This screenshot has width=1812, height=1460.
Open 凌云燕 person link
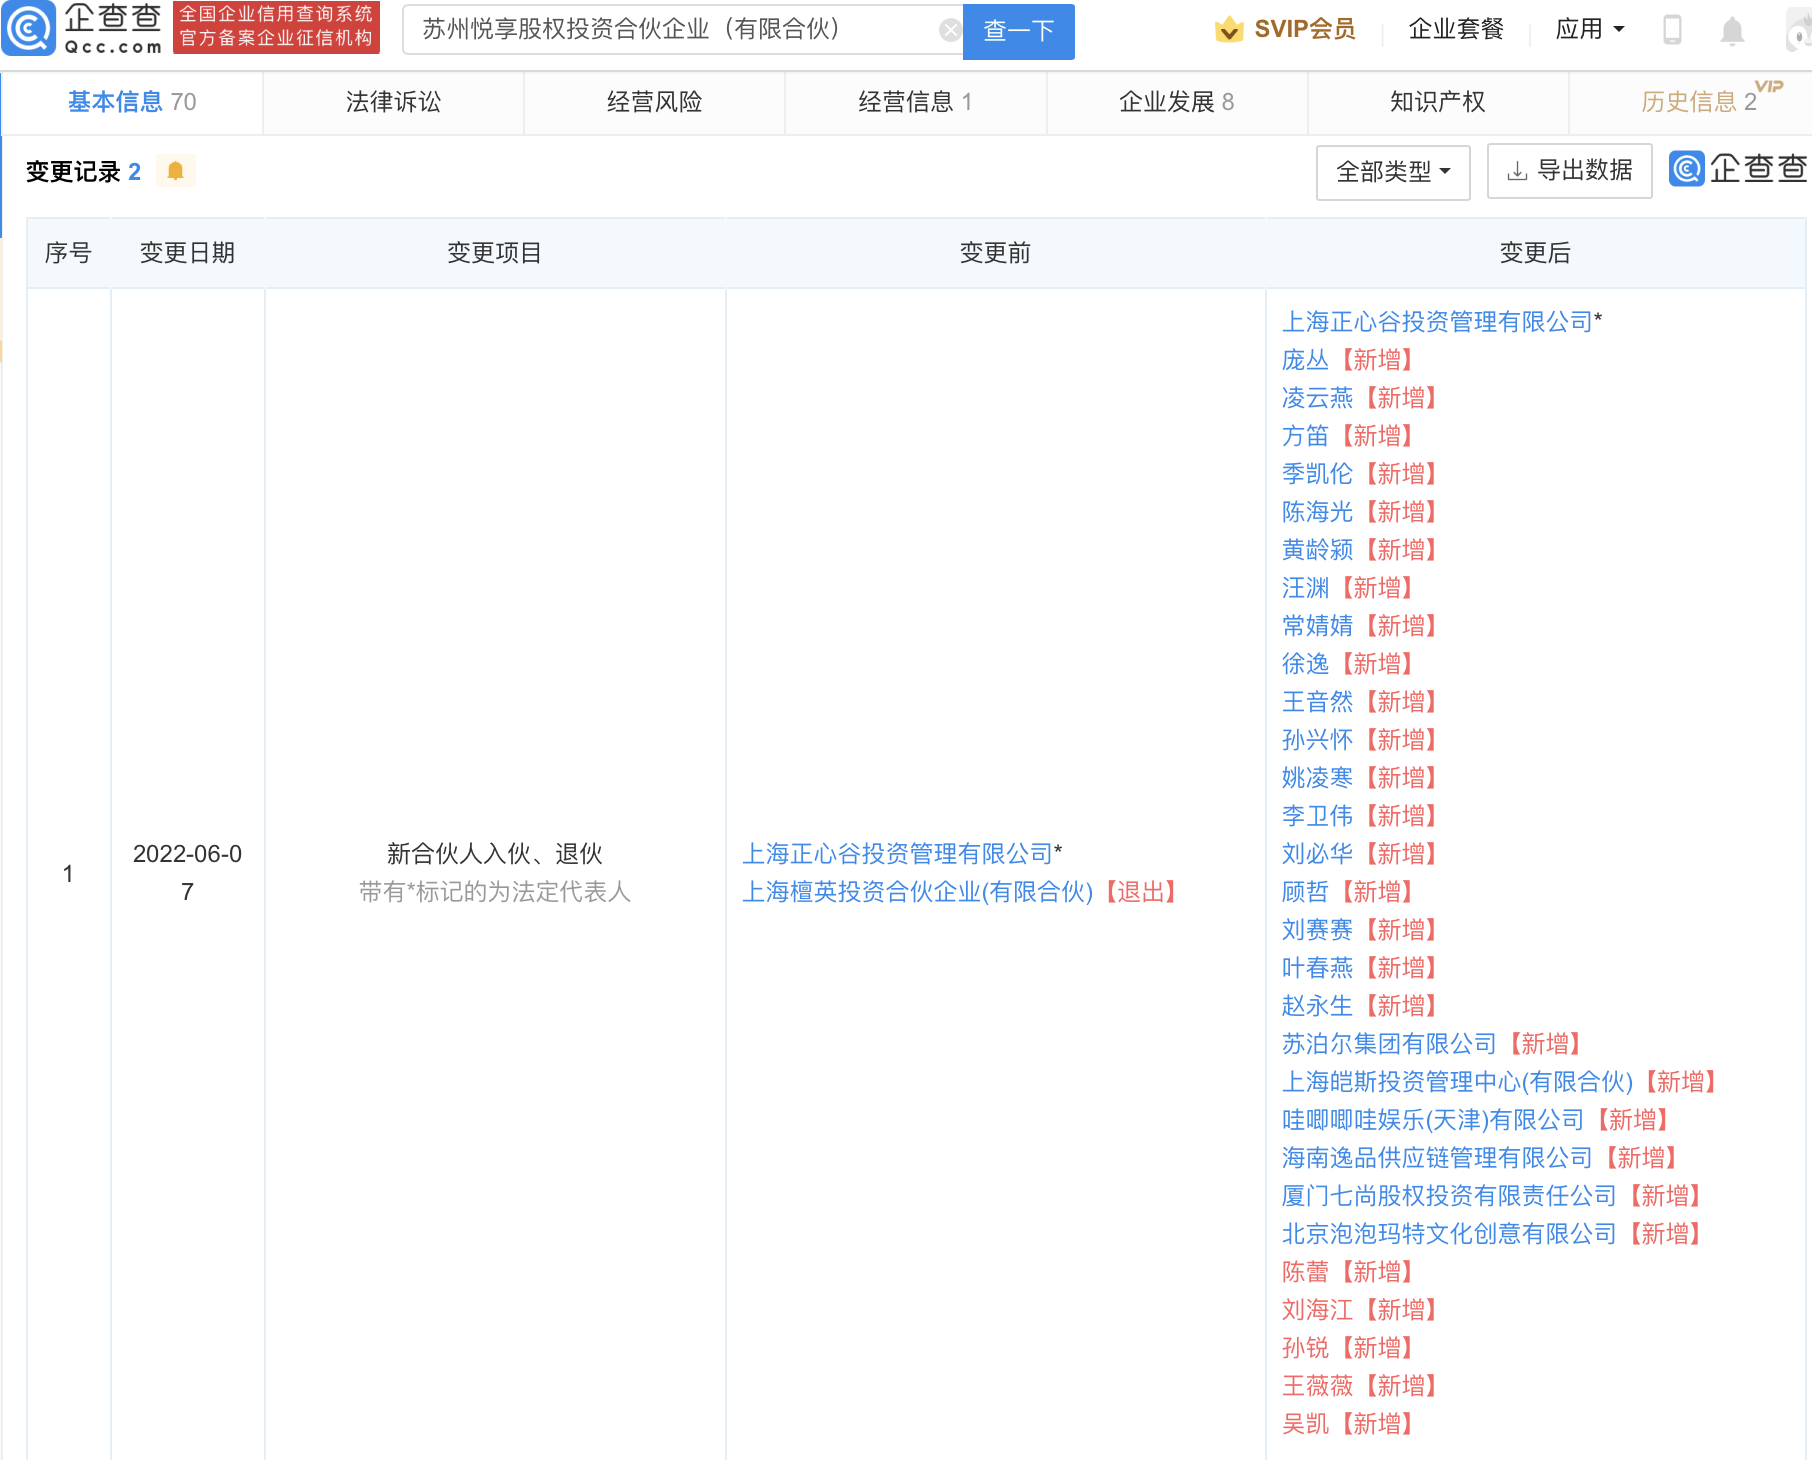[1317, 398]
